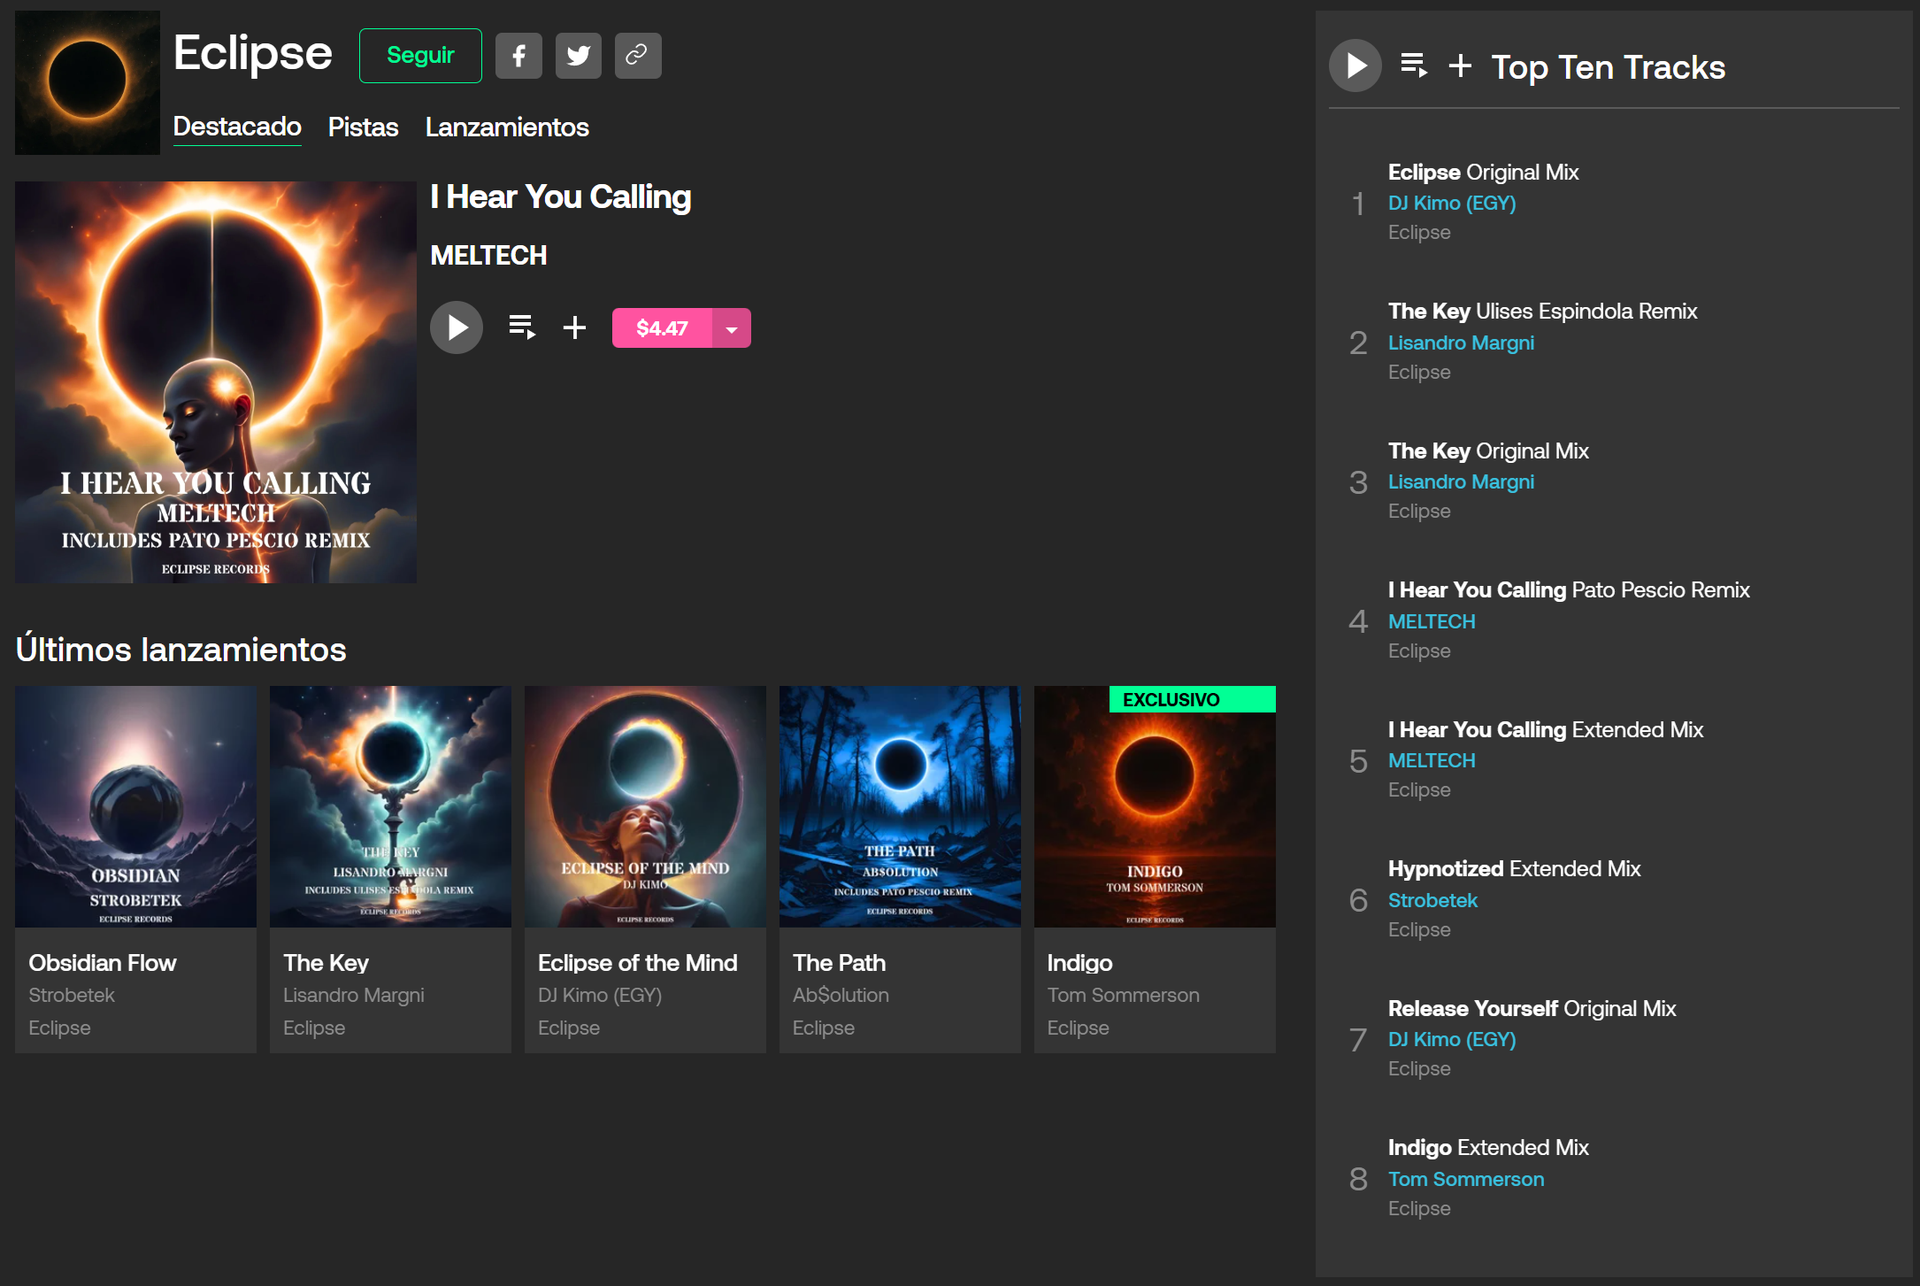This screenshot has height=1286, width=1920.
Task: Add I Hear You Calling to playlist
Action: coord(574,328)
